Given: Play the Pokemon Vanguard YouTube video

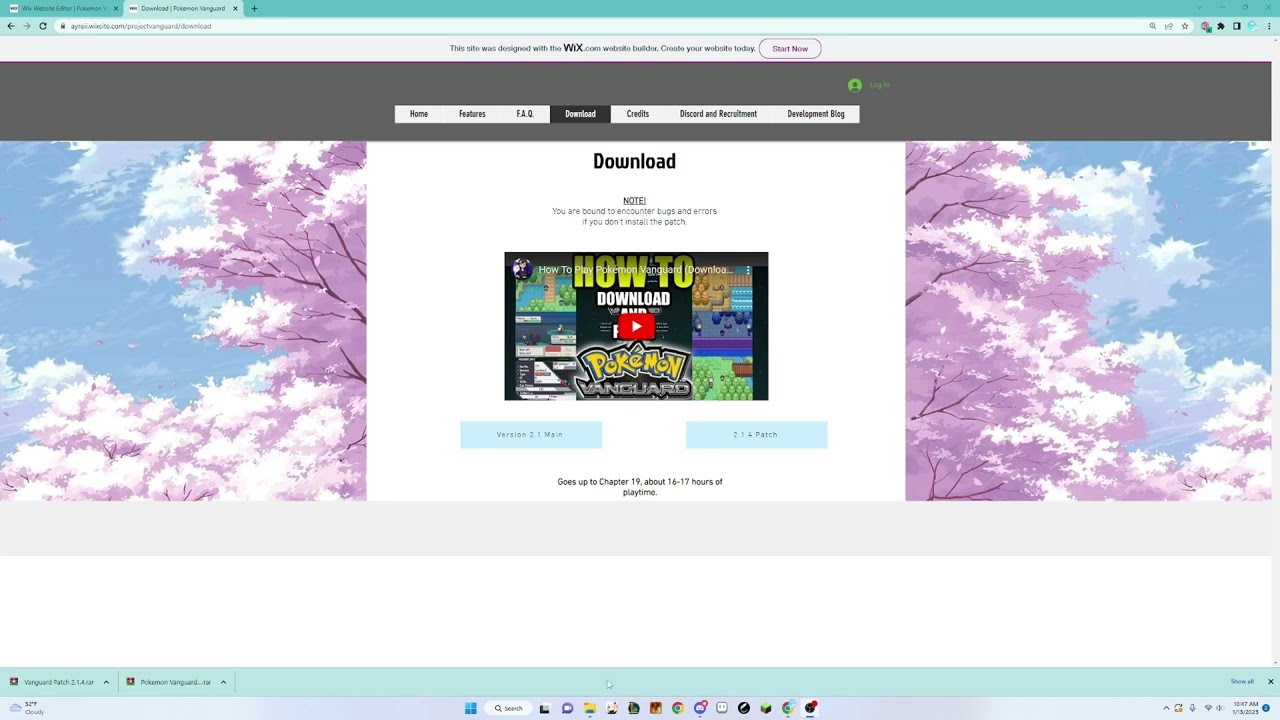Looking at the screenshot, I should (x=636, y=326).
